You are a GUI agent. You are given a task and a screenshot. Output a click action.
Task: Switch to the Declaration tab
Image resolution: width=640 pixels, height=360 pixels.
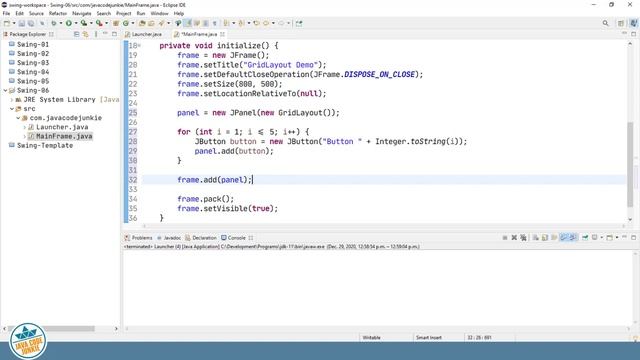tap(201, 238)
